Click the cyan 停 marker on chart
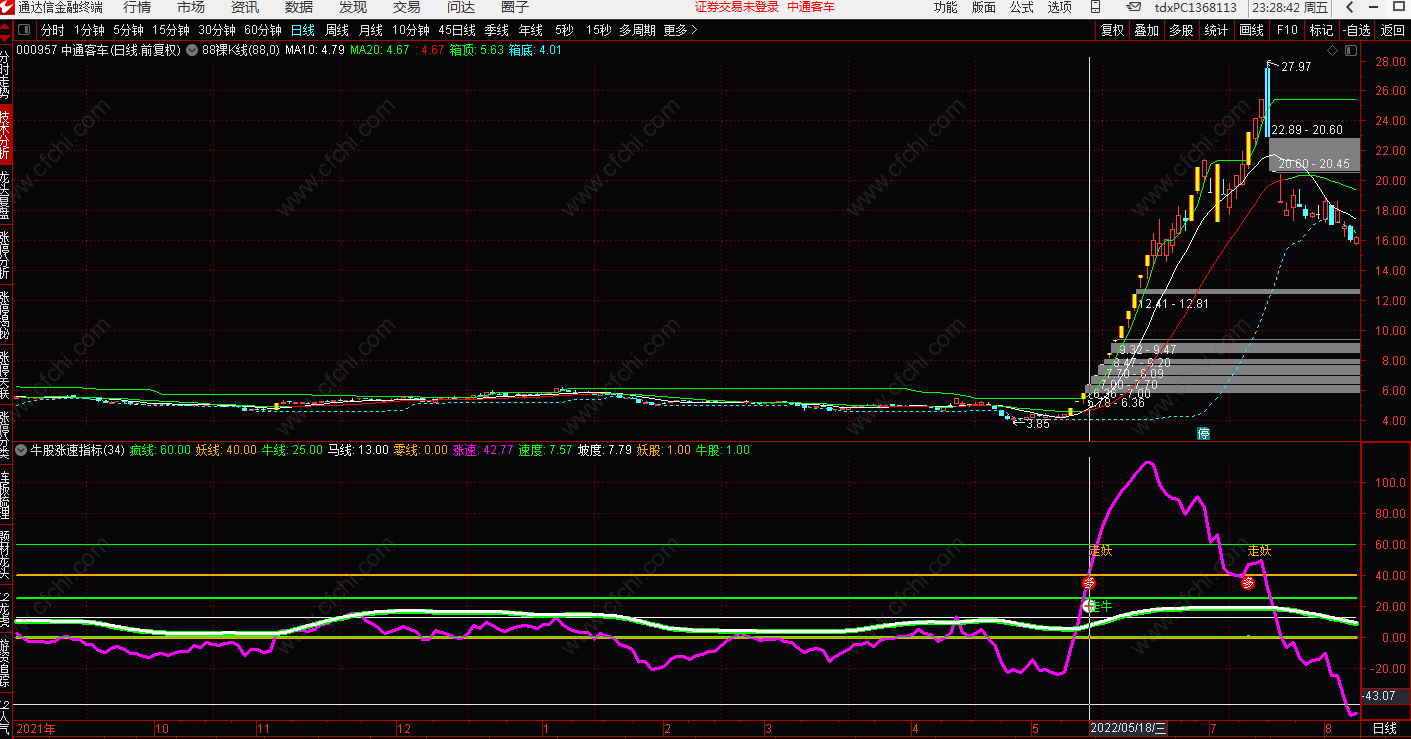Screen dimensions: 1411x739 [1204, 434]
